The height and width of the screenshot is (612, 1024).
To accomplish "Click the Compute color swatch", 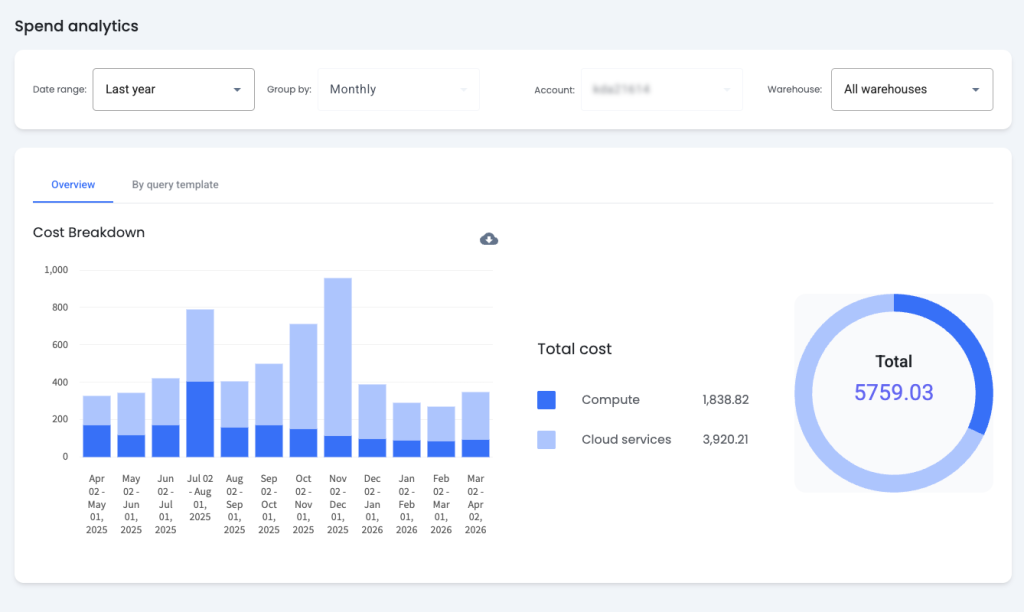I will coord(546,399).
